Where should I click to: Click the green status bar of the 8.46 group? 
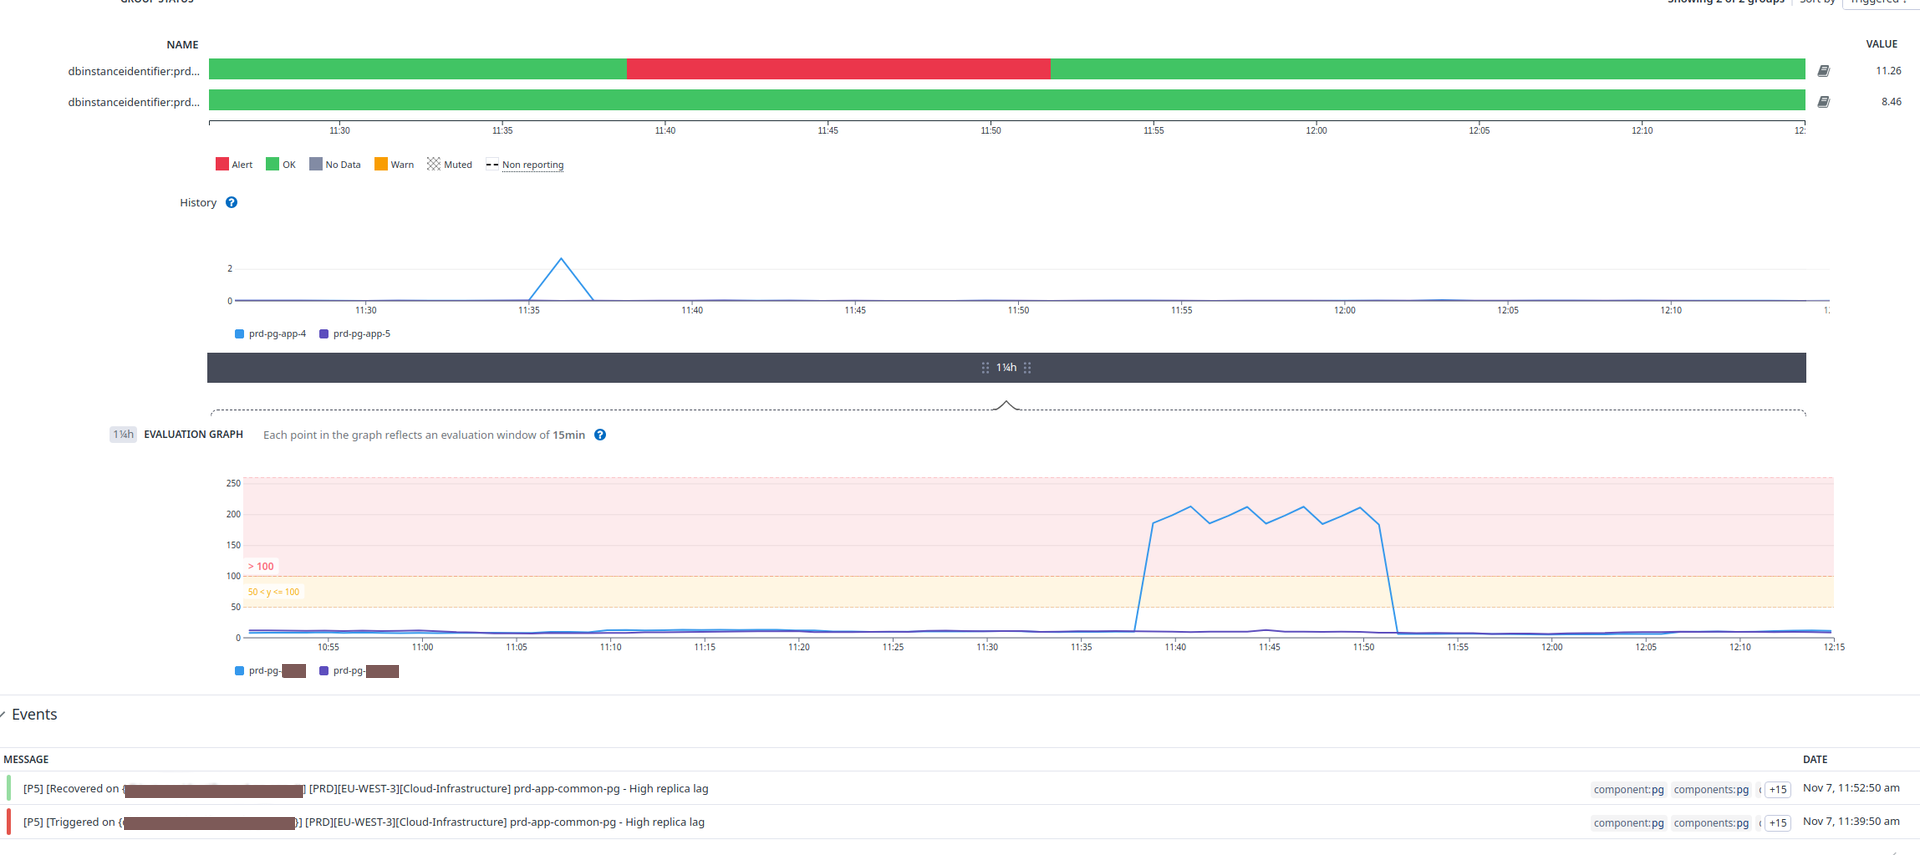coord(1006,100)
